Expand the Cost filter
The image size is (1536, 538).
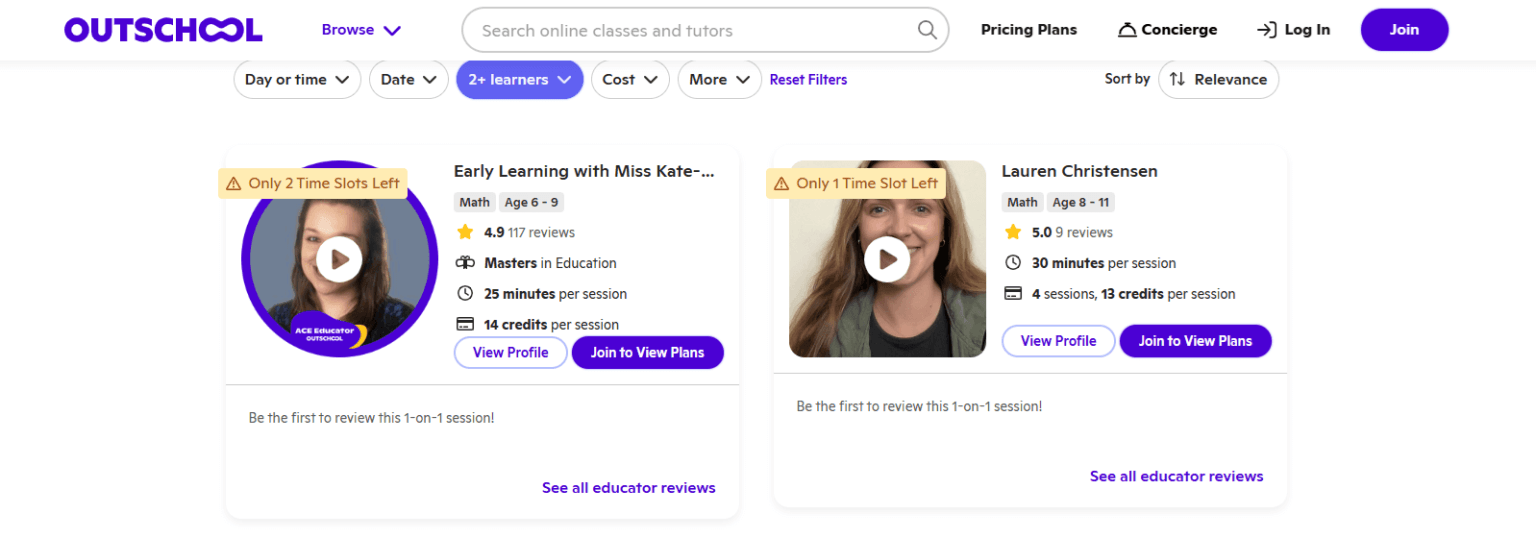tap(630, 80)
